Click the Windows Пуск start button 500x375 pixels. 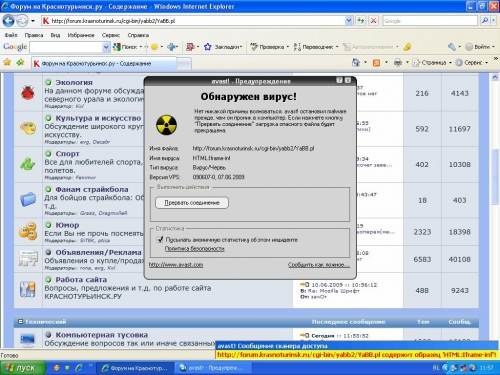tap(23, 368)
